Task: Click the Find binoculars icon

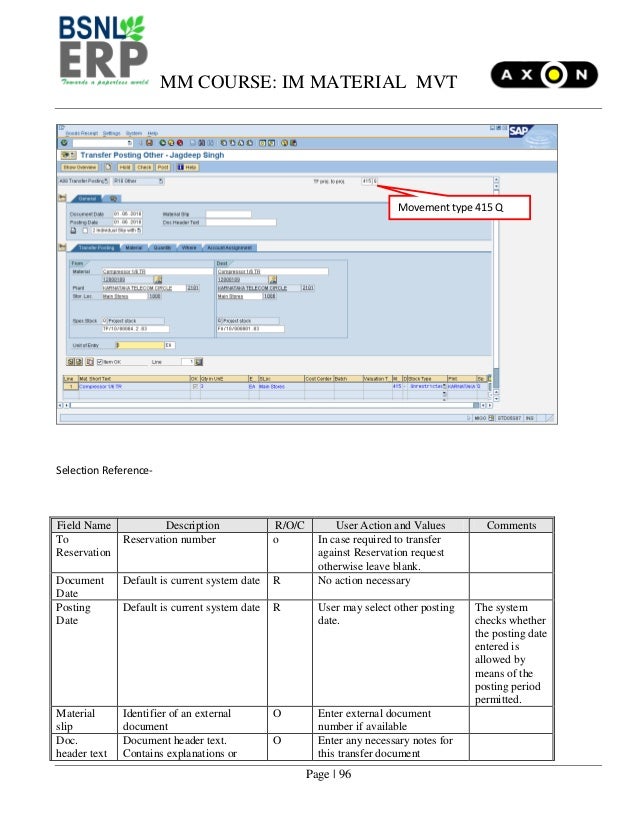Action: pos(202,143)
